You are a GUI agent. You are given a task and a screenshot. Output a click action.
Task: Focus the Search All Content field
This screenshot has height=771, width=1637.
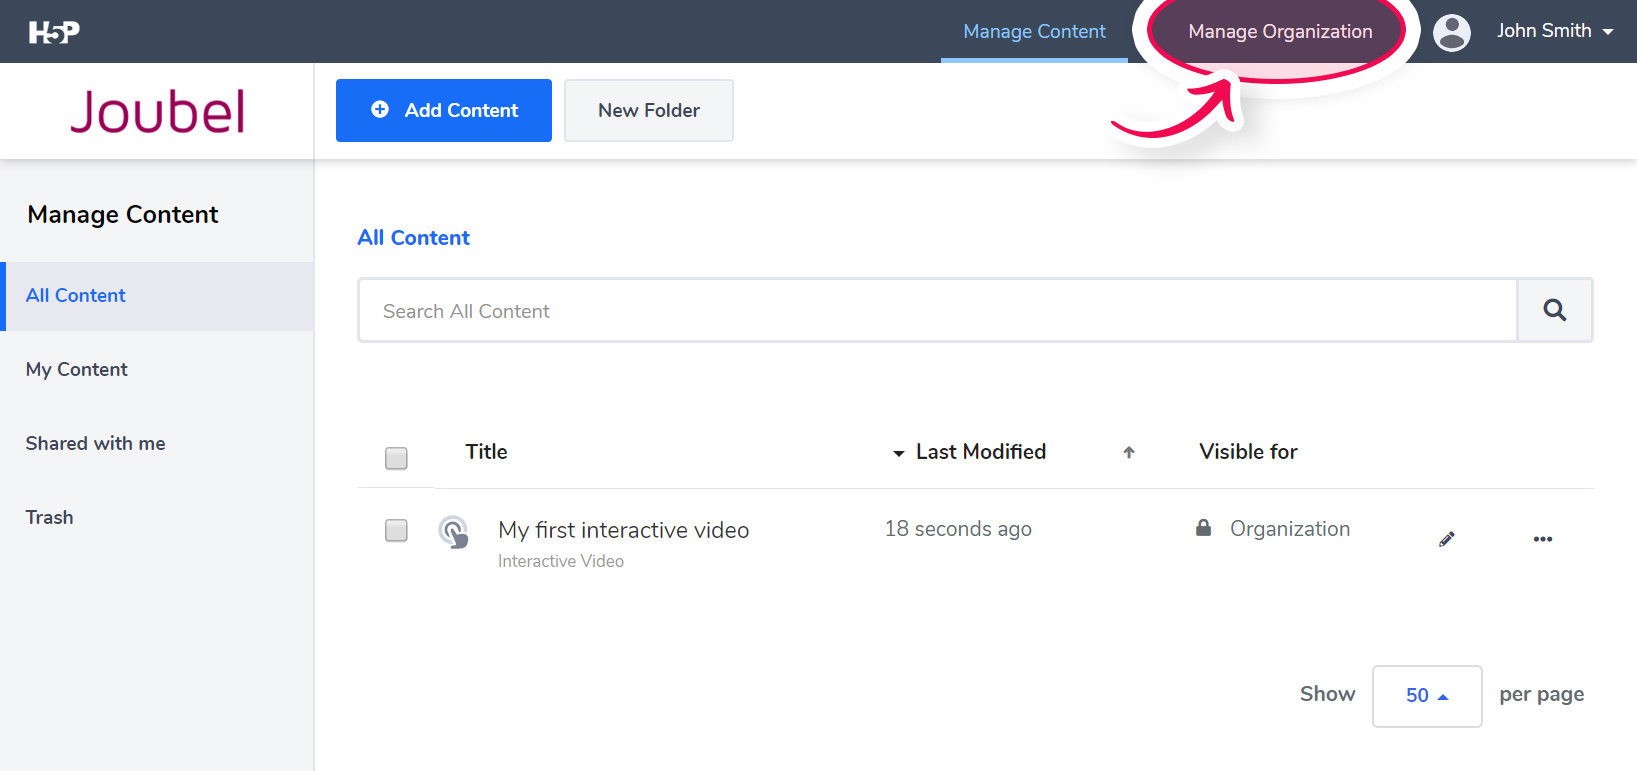click(x=937, y=311)
